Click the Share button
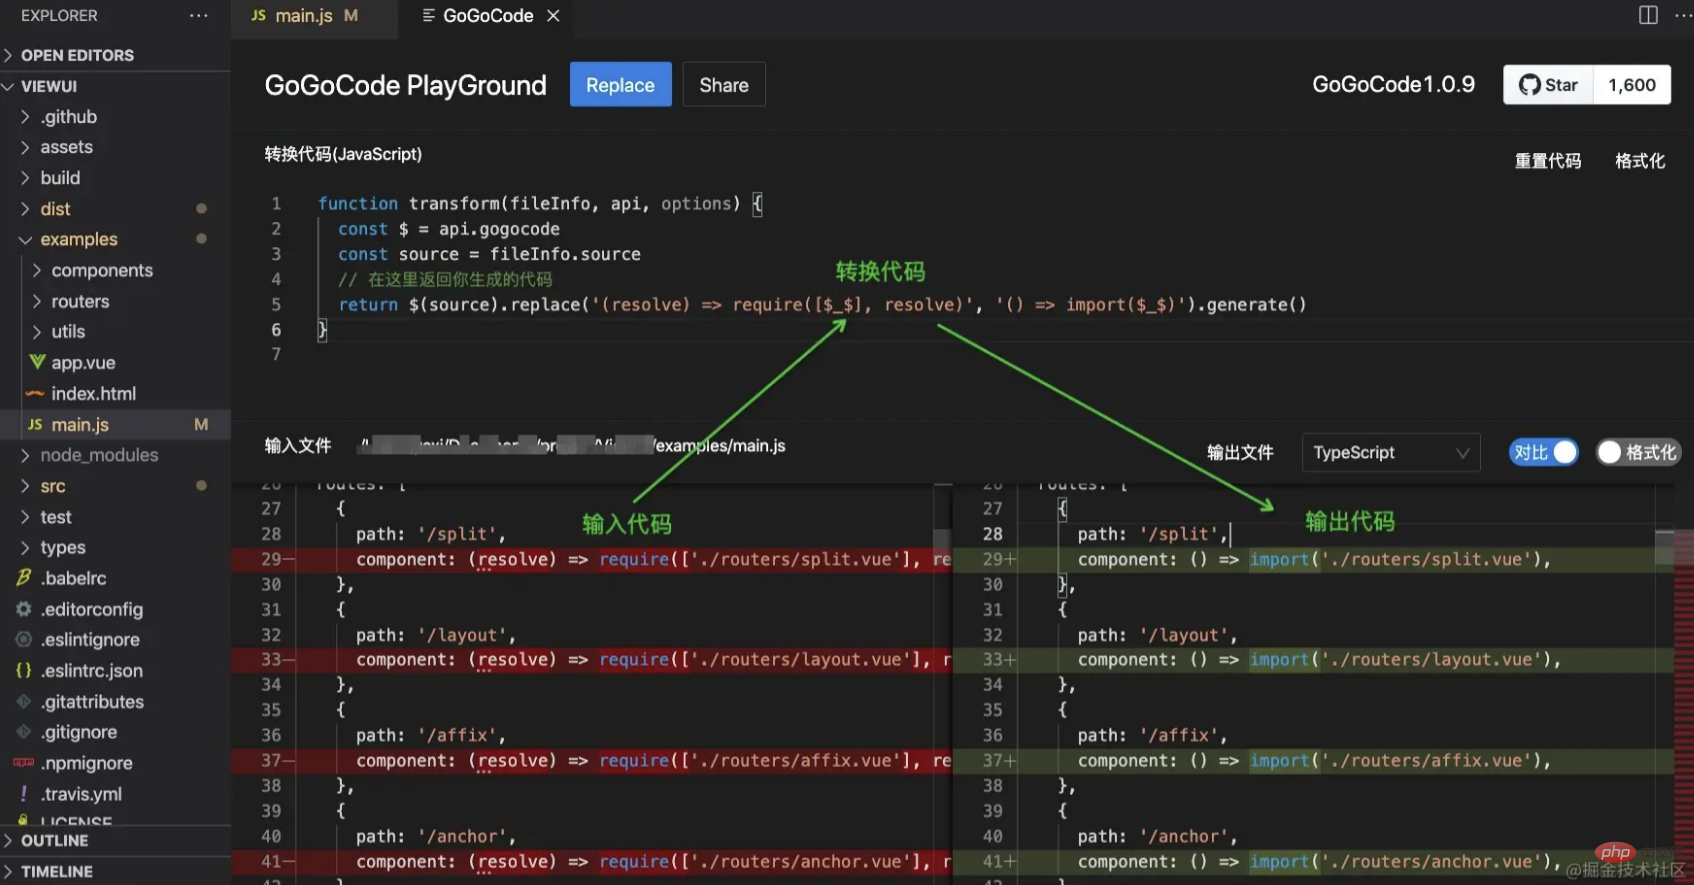 click(x=723, y=85)
